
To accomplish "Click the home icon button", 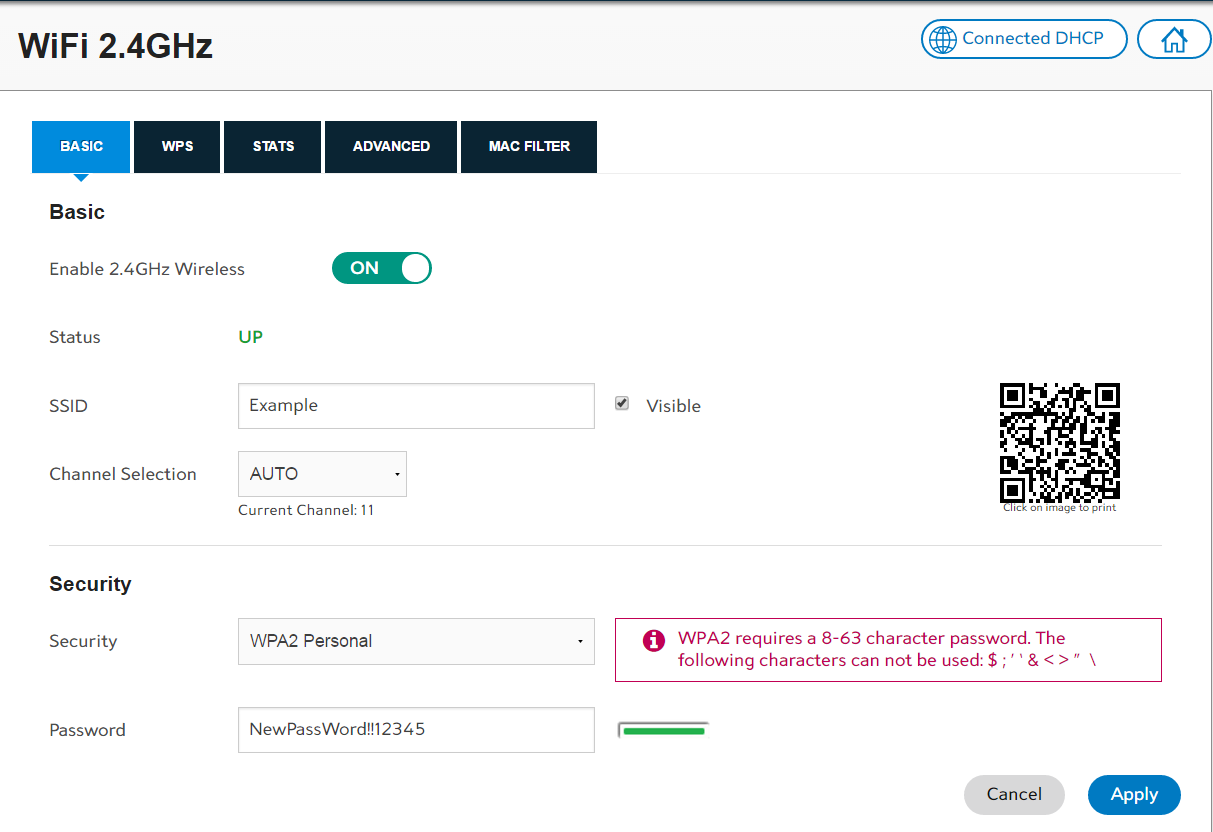I will pos(1174,39).
